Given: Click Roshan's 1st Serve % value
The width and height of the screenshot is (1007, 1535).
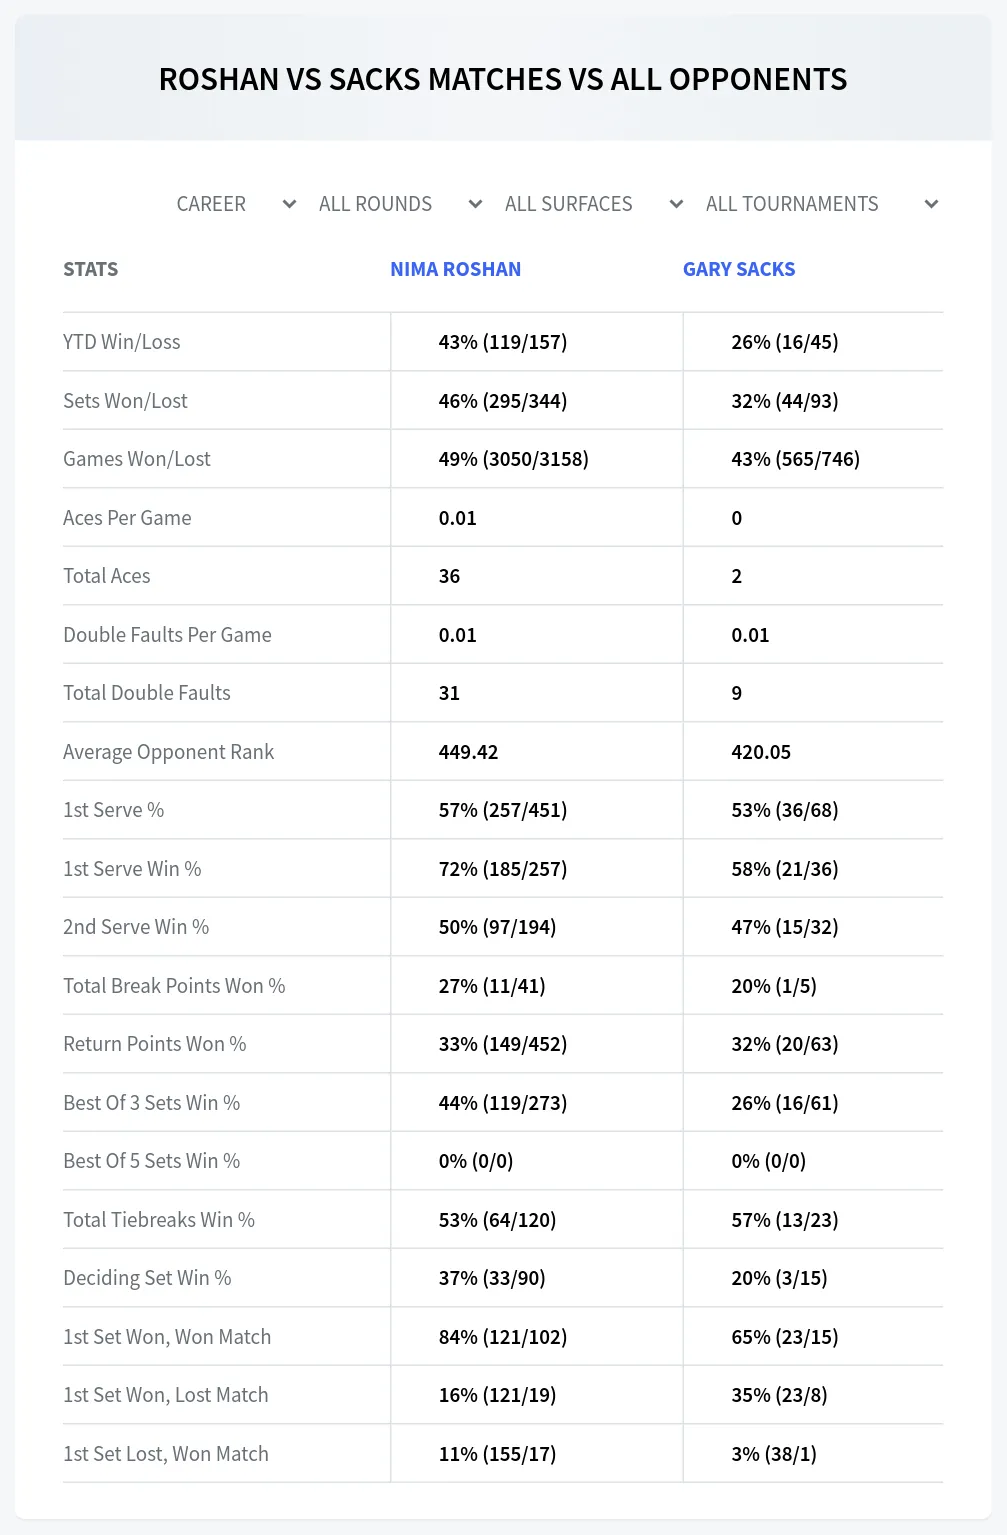Looking at the screenshot, I should point(503,810).
